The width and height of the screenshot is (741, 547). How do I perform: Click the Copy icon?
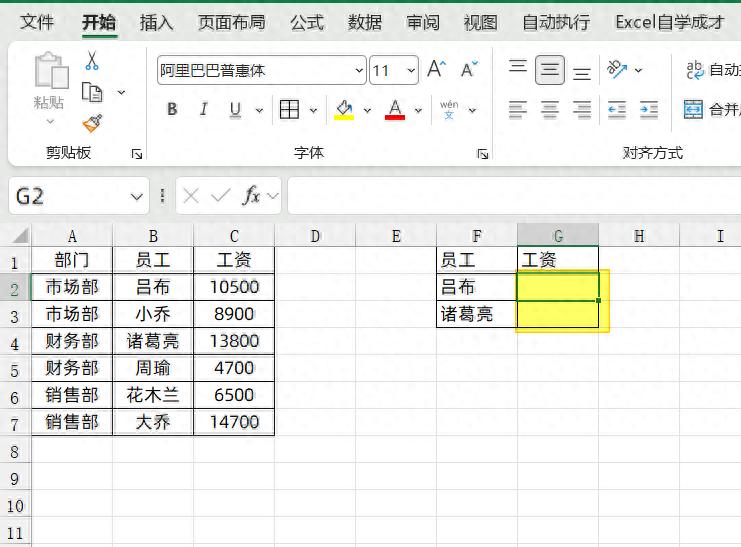(92, 92)
